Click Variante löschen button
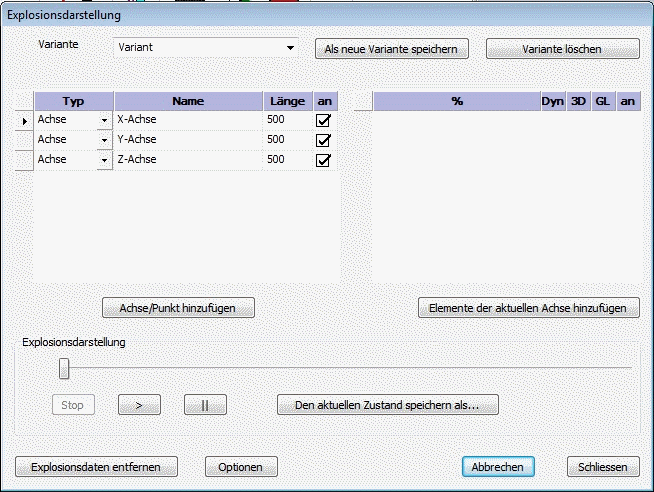 563,49
